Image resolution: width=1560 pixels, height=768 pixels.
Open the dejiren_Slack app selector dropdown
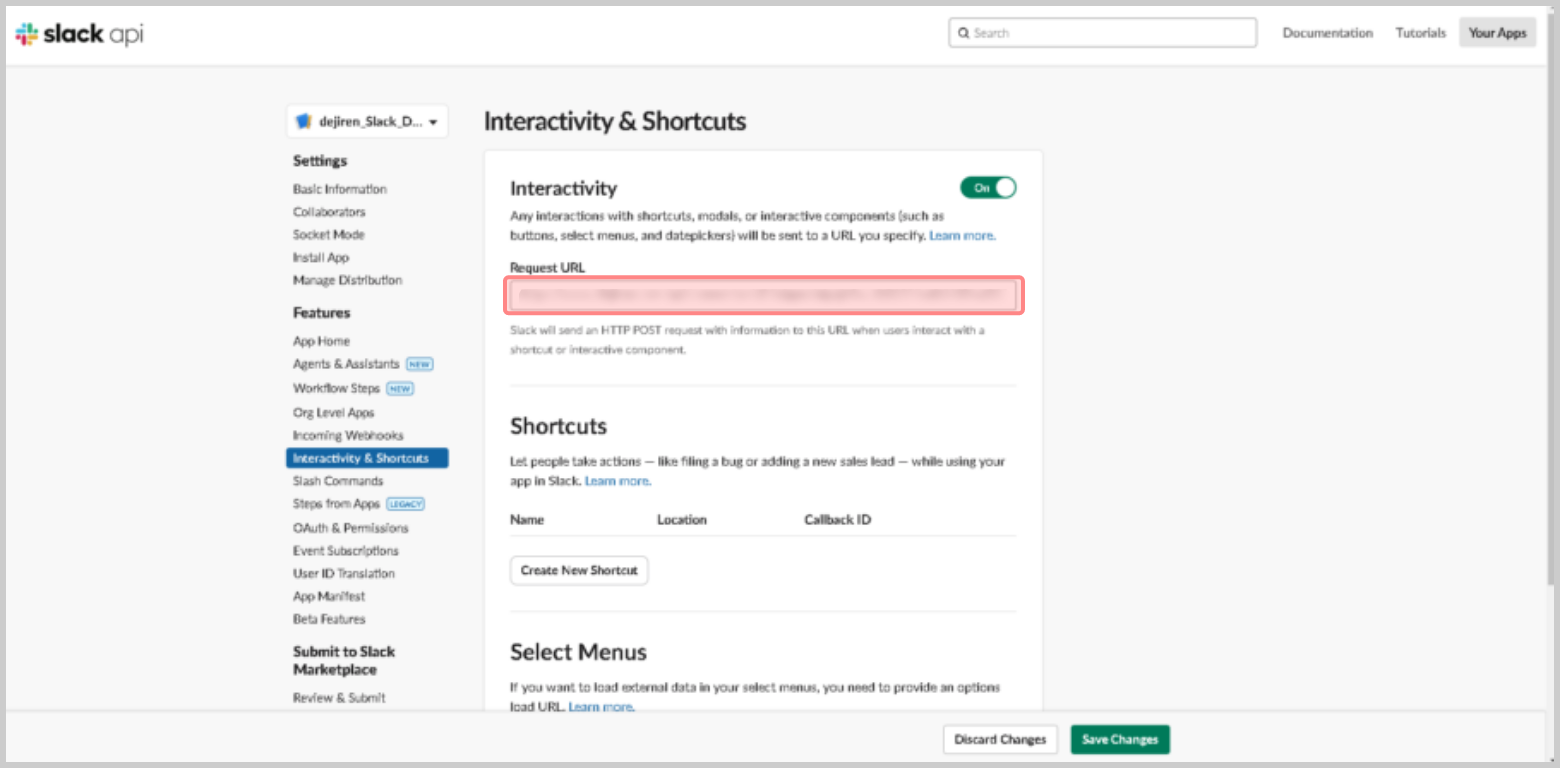point(367,122)
